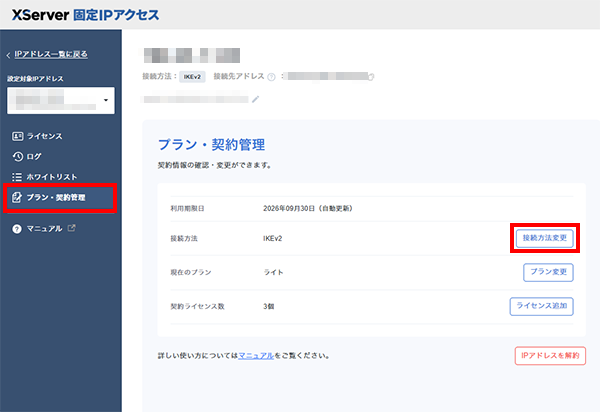Click the 接続方法変更 button
The width and height of the screenshot is (600, 412).
pyautogui.click(x=545, y=238)
